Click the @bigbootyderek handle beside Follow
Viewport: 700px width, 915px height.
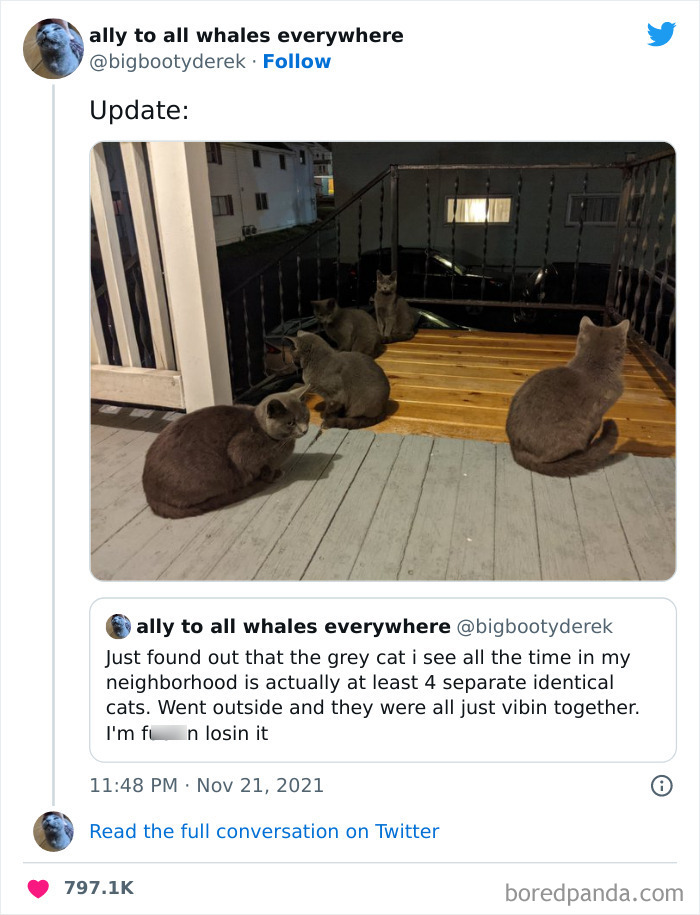[x=167, y=61]
